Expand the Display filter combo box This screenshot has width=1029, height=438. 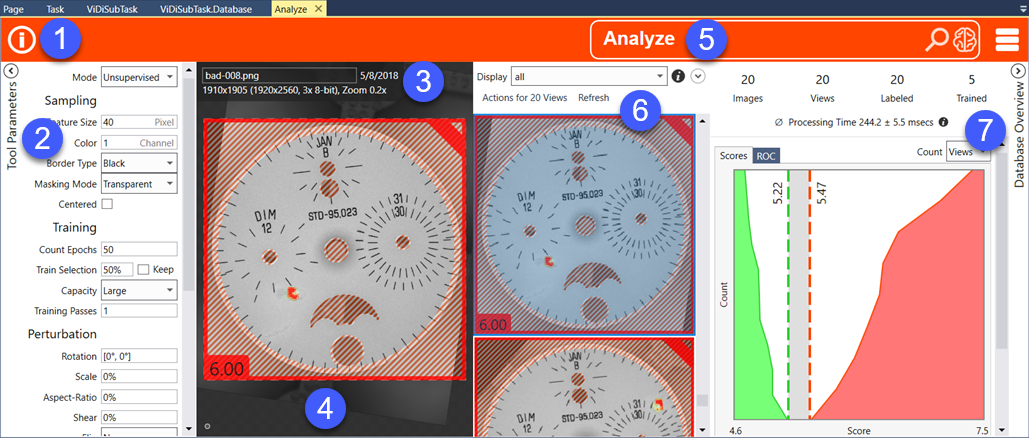(660, 76)
